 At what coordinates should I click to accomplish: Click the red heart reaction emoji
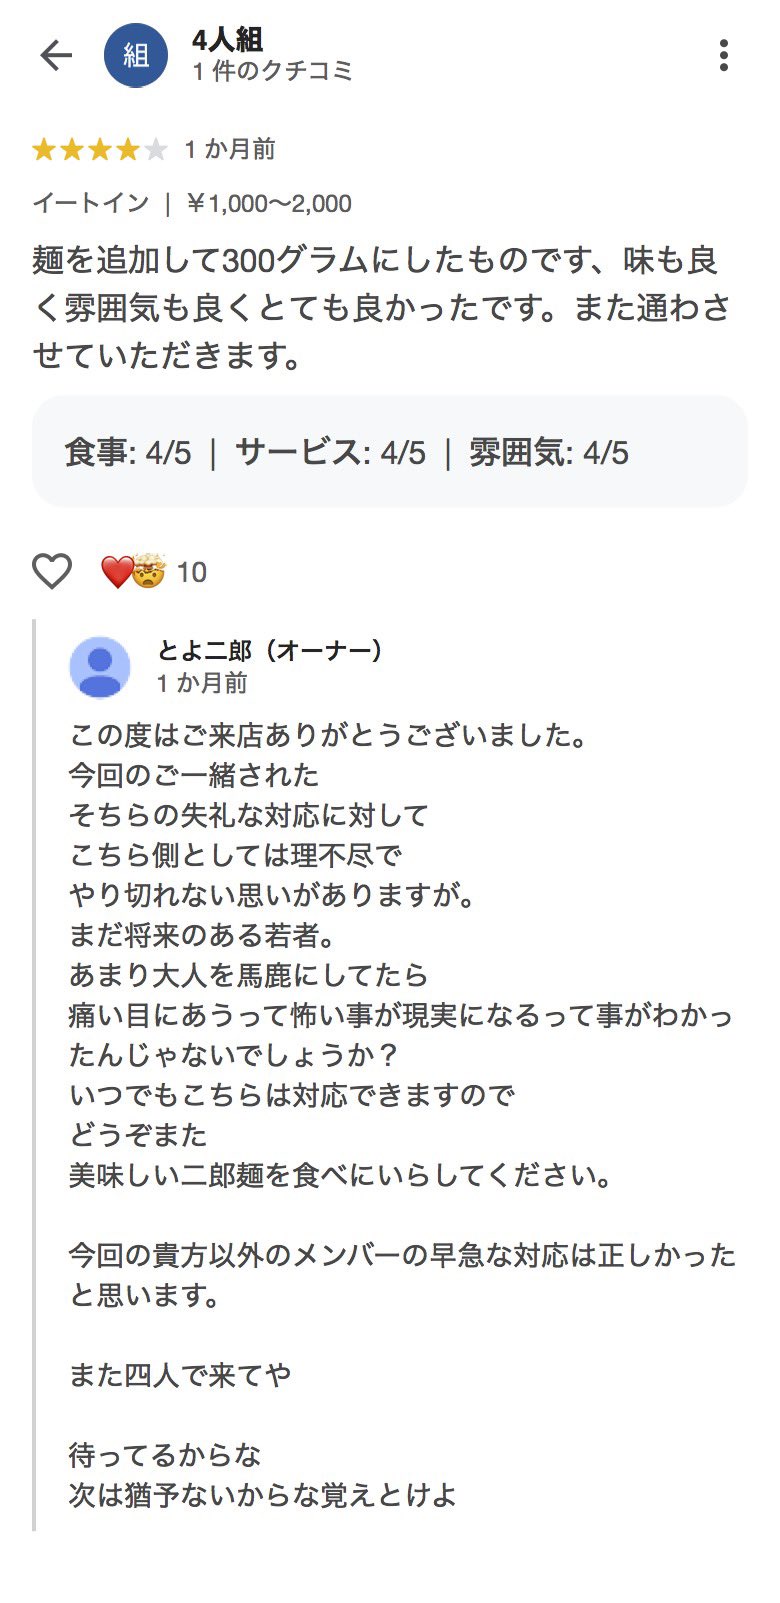coord(116,571)
